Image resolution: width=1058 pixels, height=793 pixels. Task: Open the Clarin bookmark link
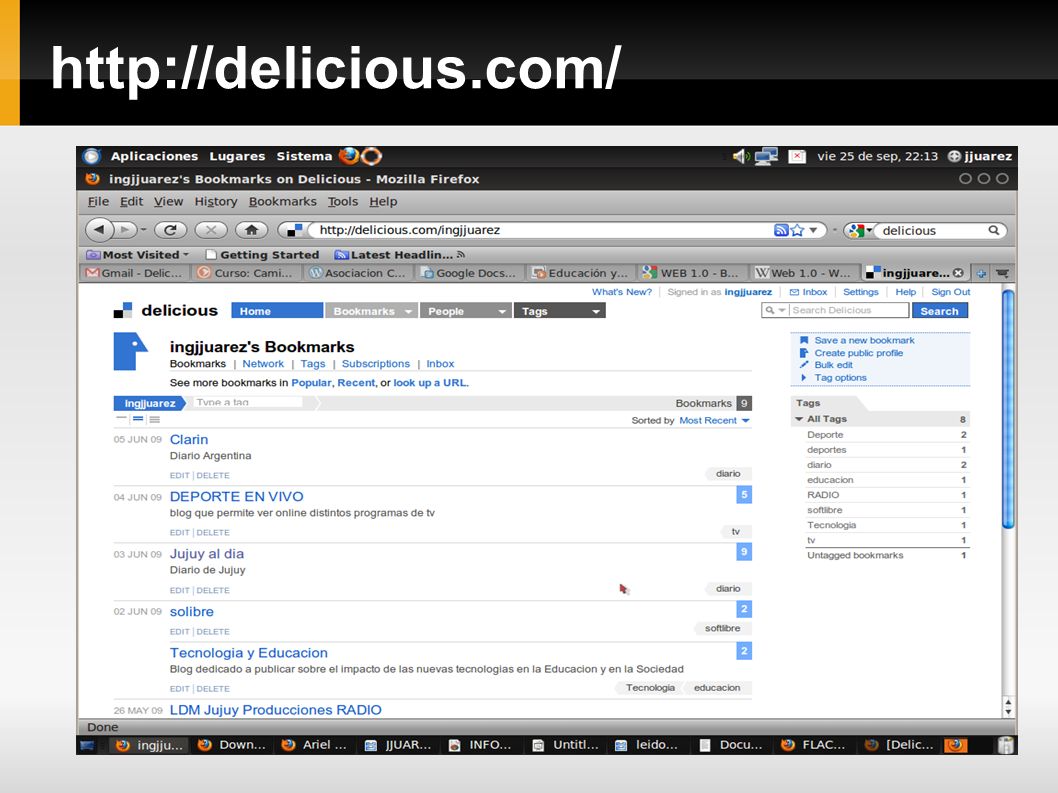tap(189, 439)
